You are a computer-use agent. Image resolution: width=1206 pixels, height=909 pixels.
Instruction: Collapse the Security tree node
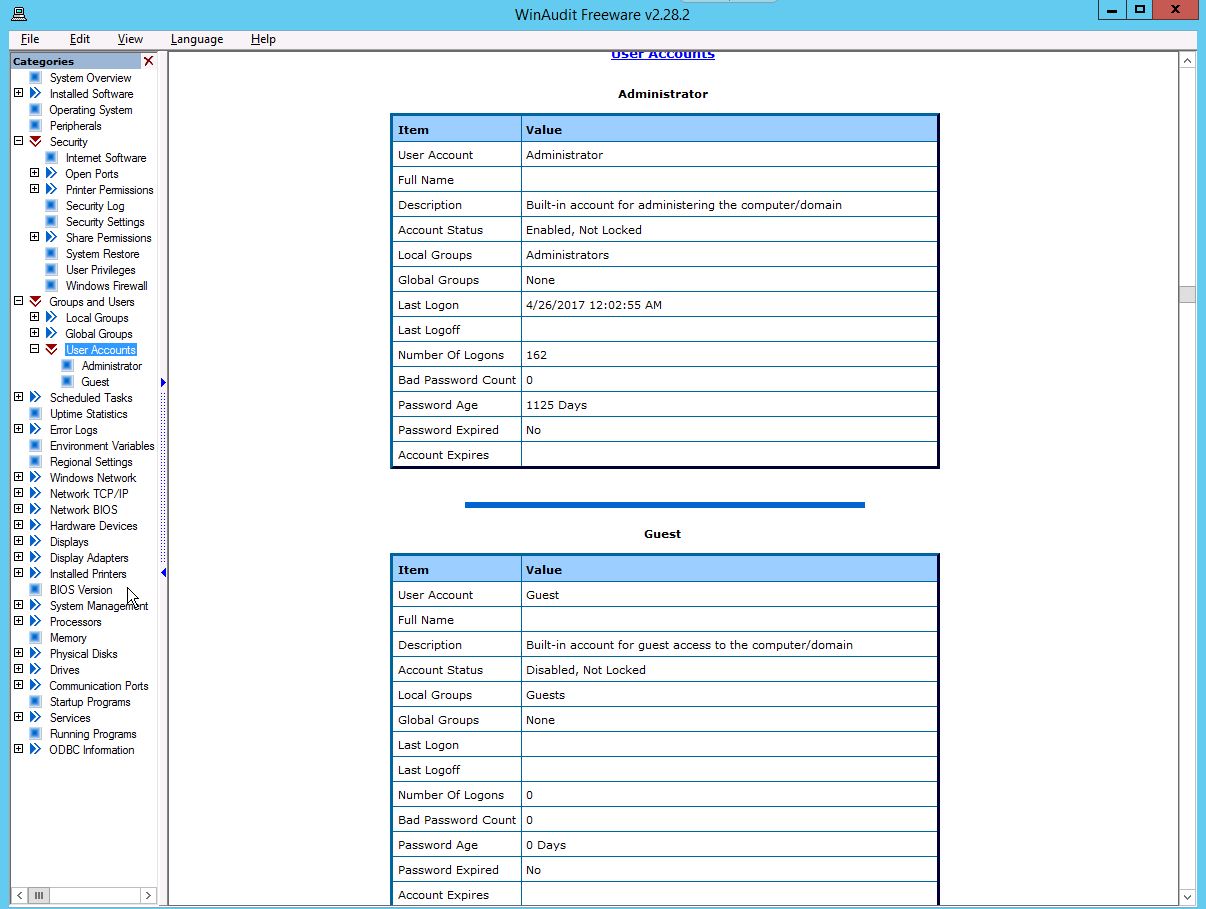[x=18, y=142]
